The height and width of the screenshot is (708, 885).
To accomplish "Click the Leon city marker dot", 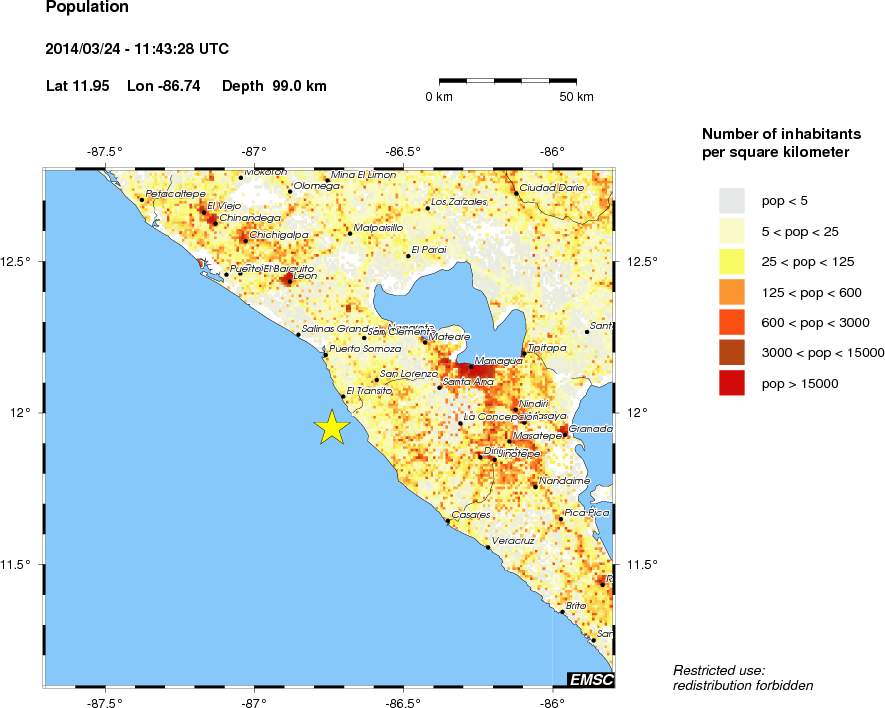I will [x=289, y=281].
